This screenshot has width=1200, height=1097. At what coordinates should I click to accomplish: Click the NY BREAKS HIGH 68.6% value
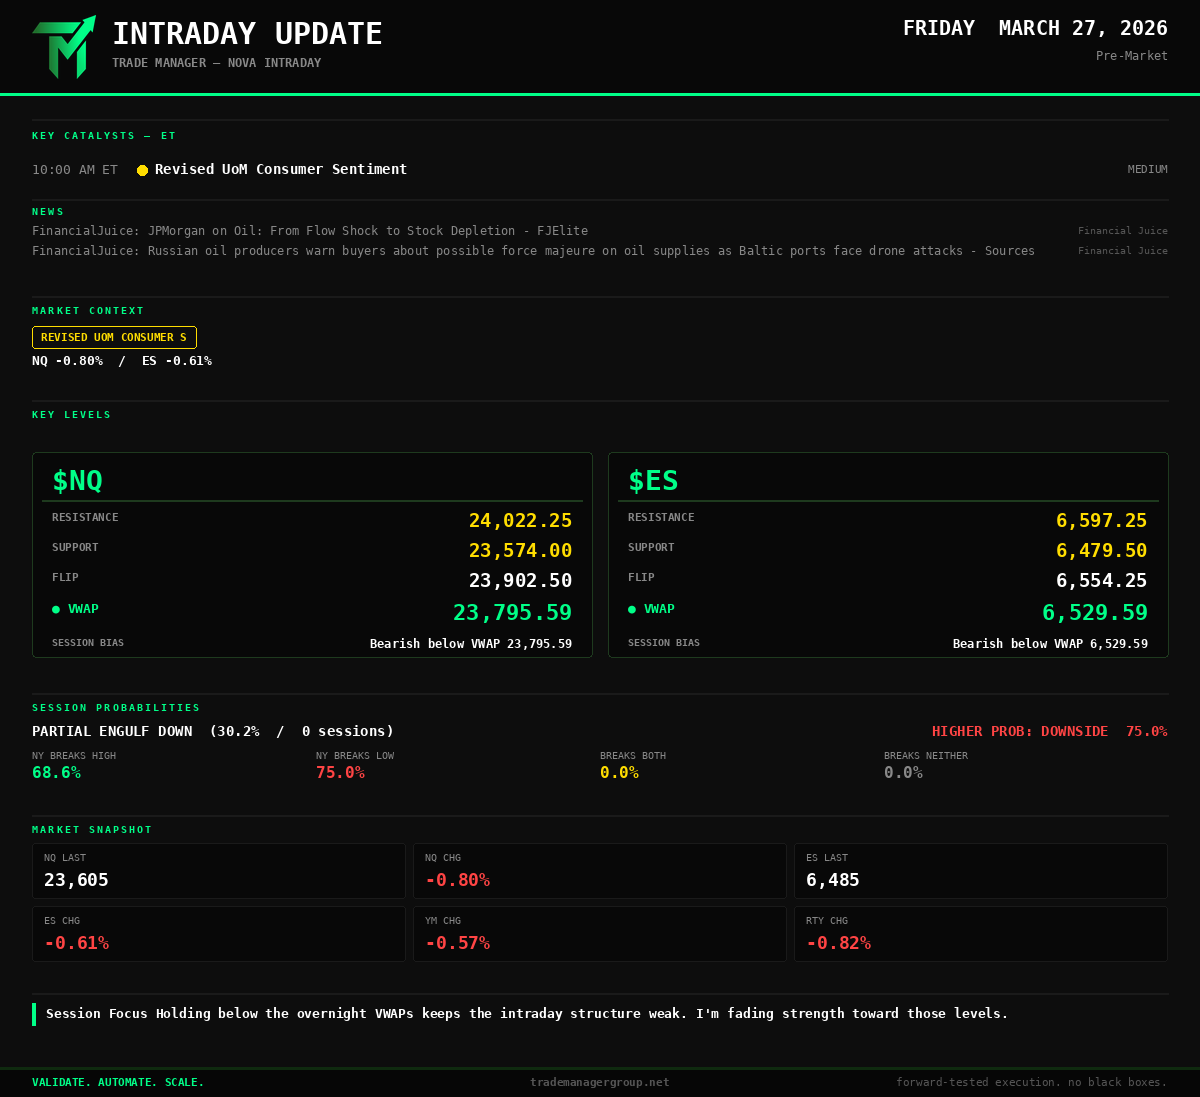pos(56,773)
